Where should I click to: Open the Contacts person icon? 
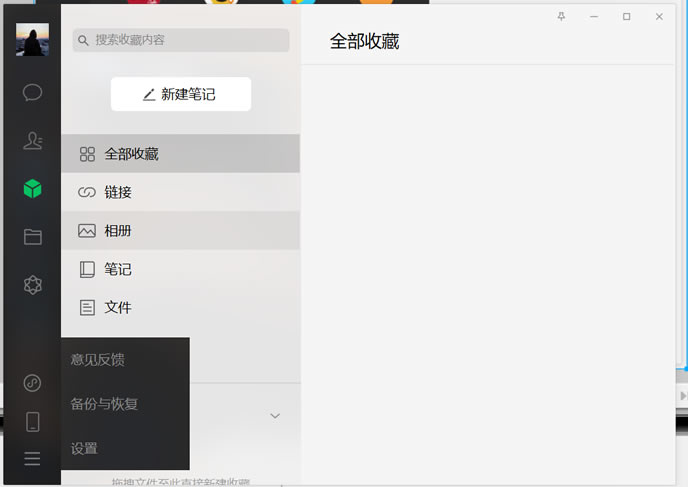tap(33, 141)
